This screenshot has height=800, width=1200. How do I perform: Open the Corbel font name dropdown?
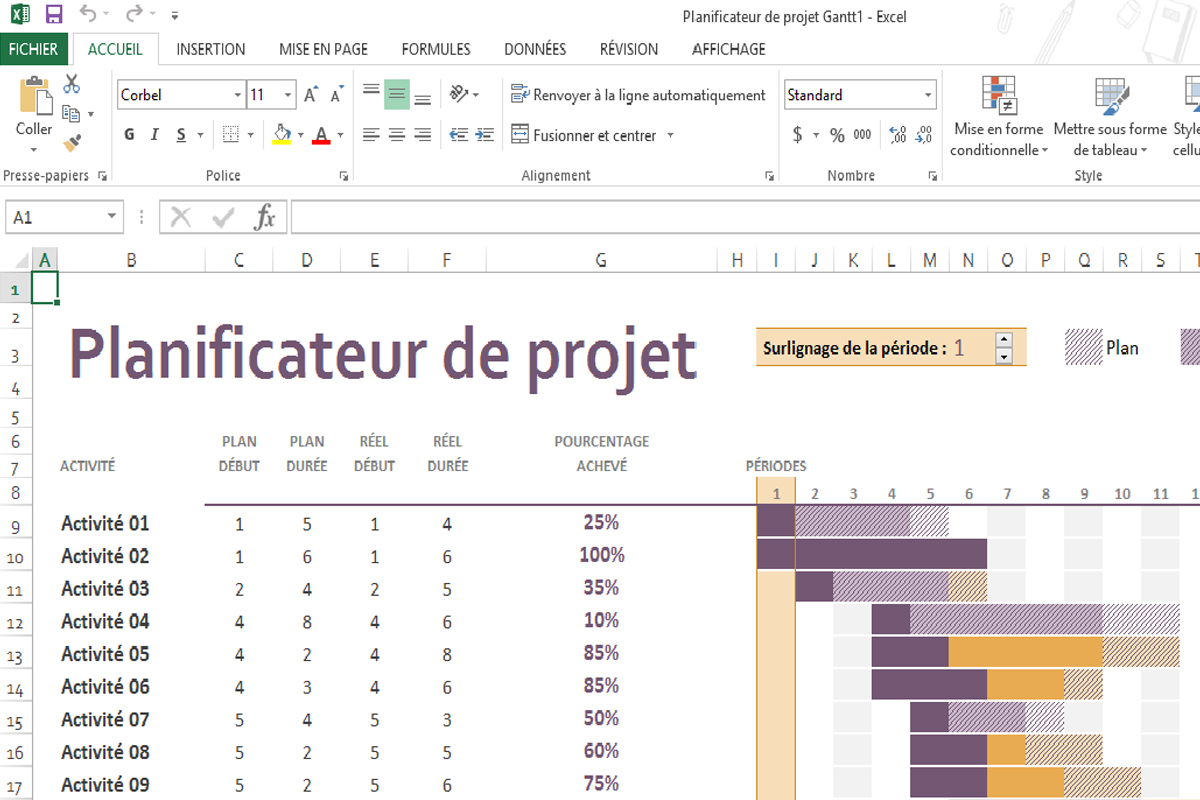(237, 96)
